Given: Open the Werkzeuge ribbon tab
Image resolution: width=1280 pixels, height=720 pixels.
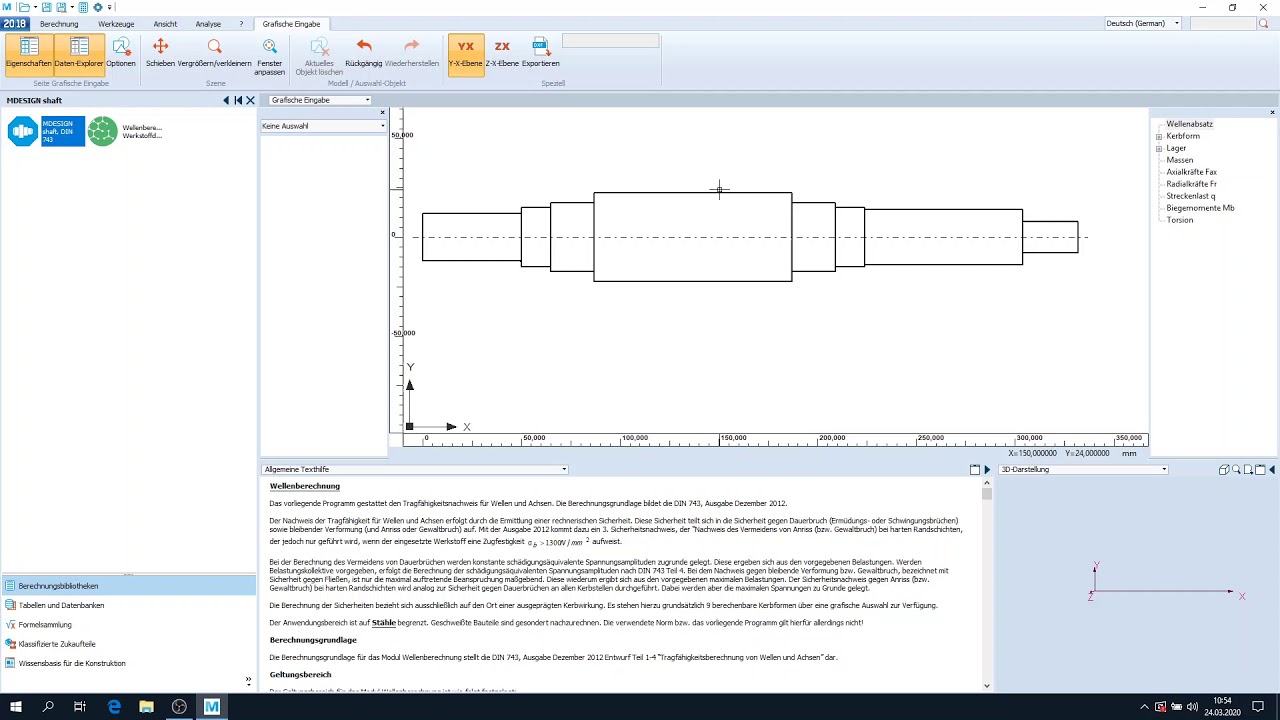Looking at the screenshot, I should coord(116,24).
